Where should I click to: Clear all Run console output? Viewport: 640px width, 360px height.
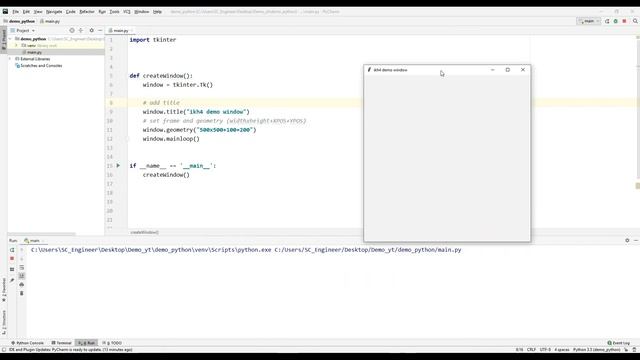click(x=22, y=293)
